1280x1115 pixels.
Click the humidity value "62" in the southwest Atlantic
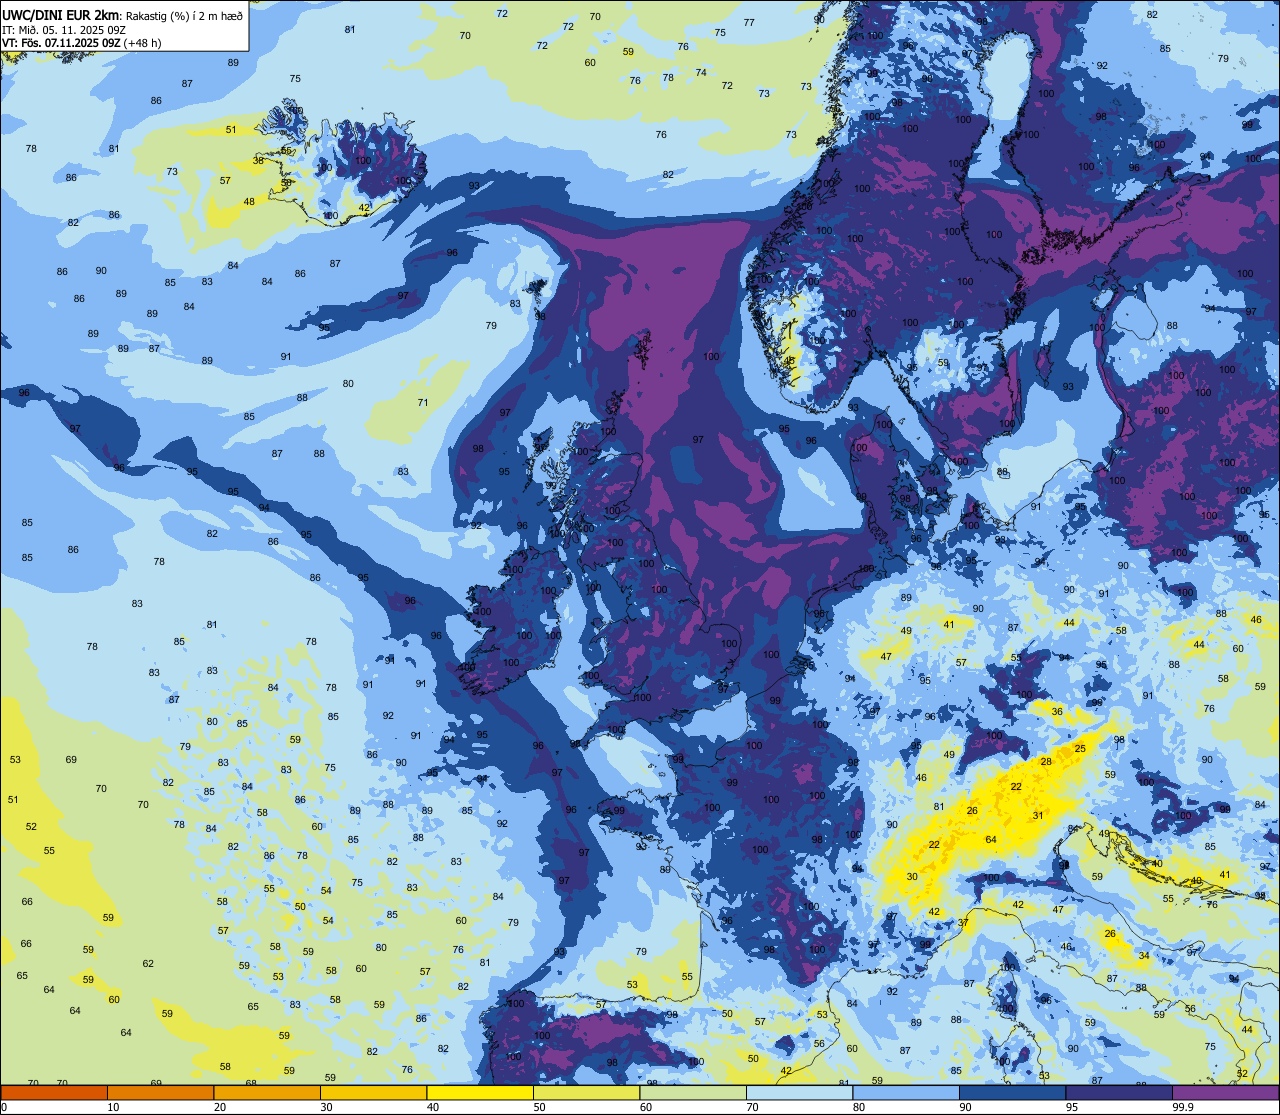pyautogui.click(x=148, y=964)
